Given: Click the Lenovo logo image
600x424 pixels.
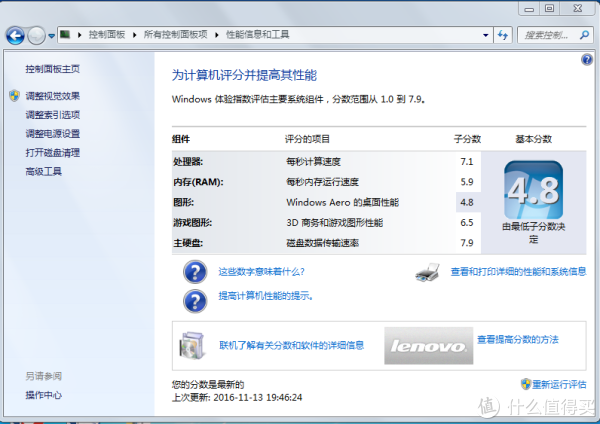Looking at the screenshot, I should click(x=429, y=346).
